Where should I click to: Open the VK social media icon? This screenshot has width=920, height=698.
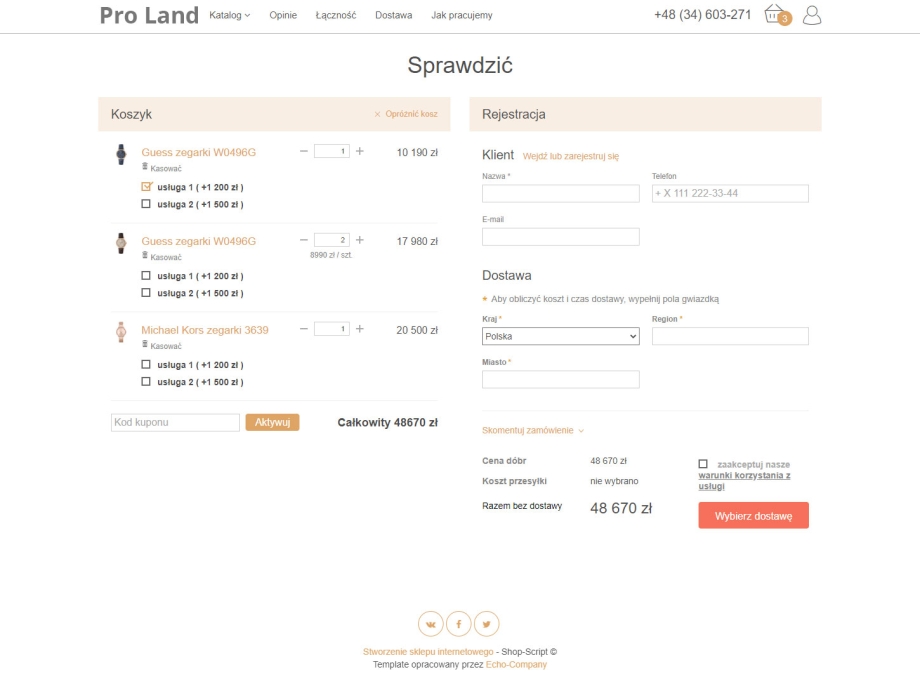click(x=430, y=624)
